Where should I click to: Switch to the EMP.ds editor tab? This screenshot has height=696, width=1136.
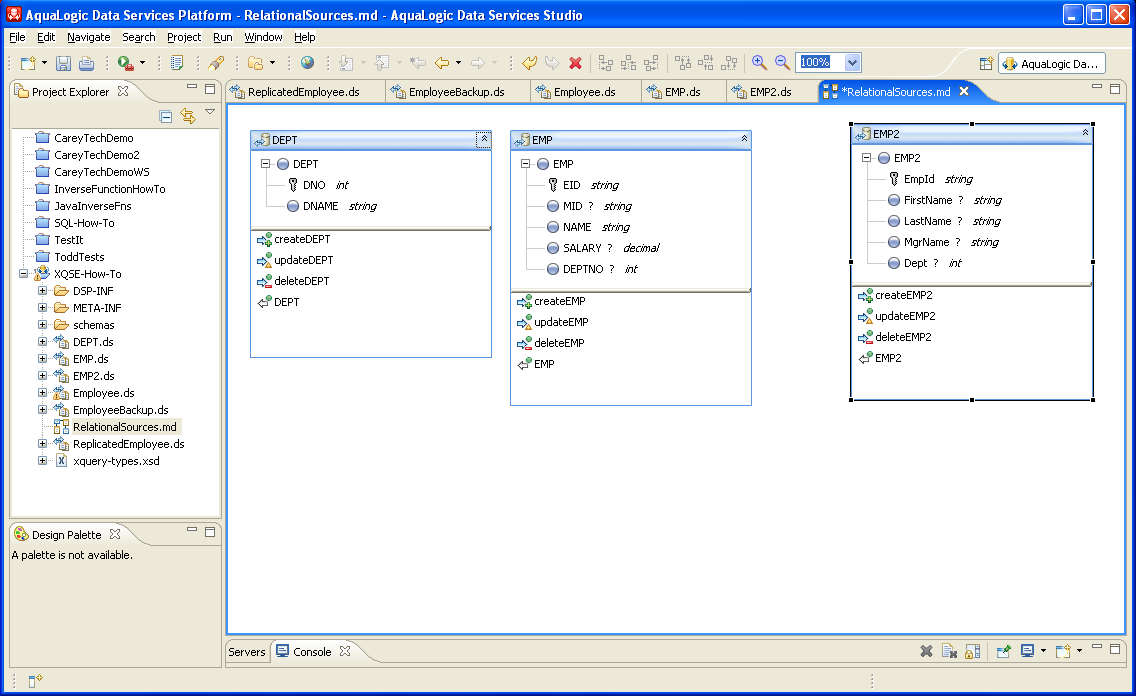point(682,92)
